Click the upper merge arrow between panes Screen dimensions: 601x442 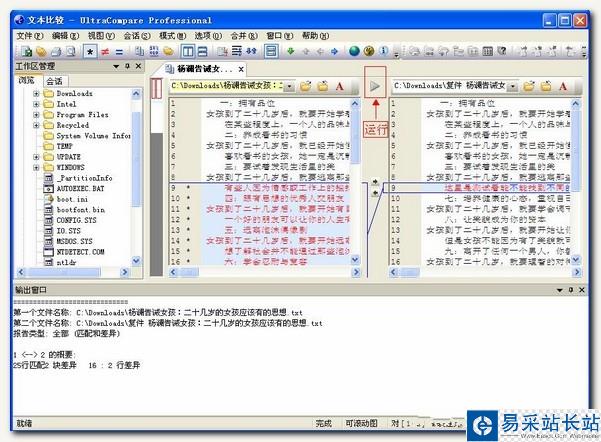click(x=375, y=182)
